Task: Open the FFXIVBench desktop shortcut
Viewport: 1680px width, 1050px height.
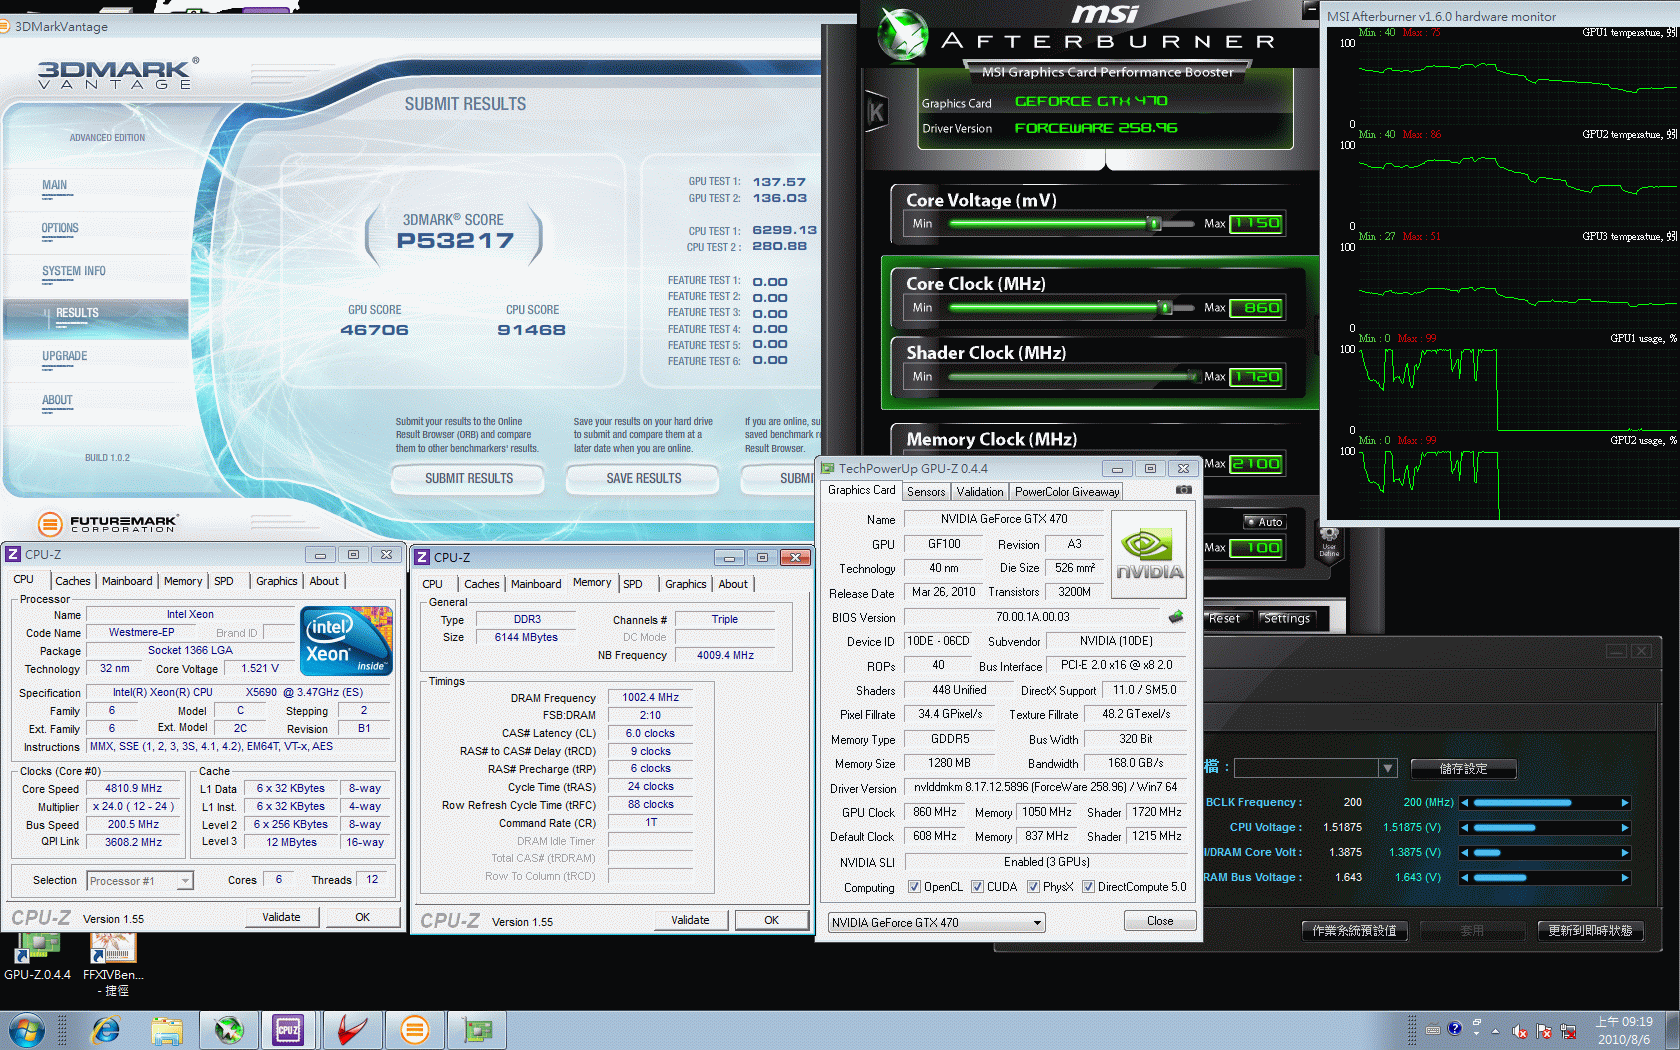Action: [x=113, y=964]
